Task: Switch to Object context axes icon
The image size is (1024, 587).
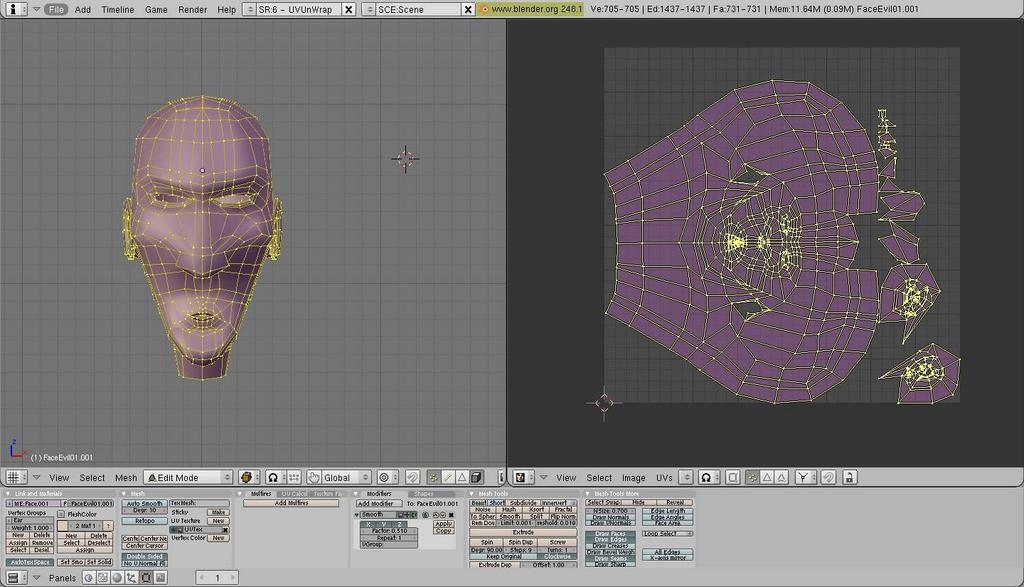Action: coord(132,577)
